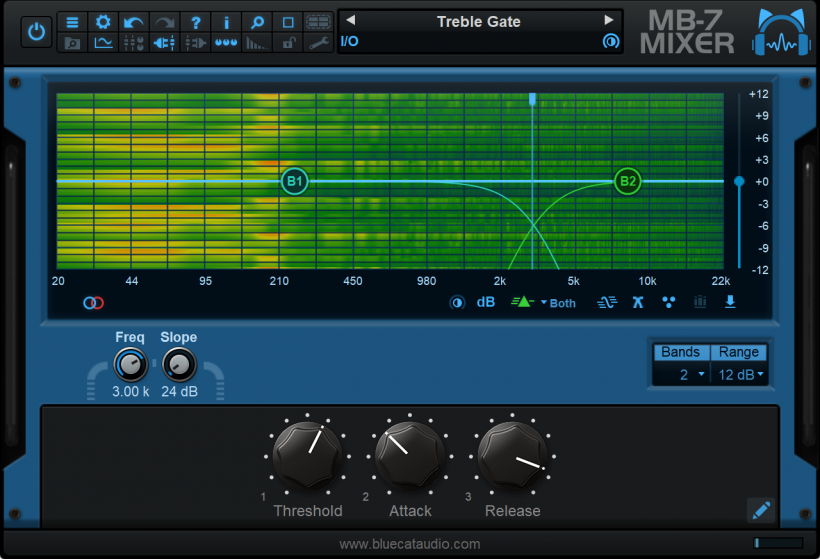Image resolution: width=820 pixels, height=559 pixels.
Task: Toggle dB scale display button
Action: coord(486,302)
